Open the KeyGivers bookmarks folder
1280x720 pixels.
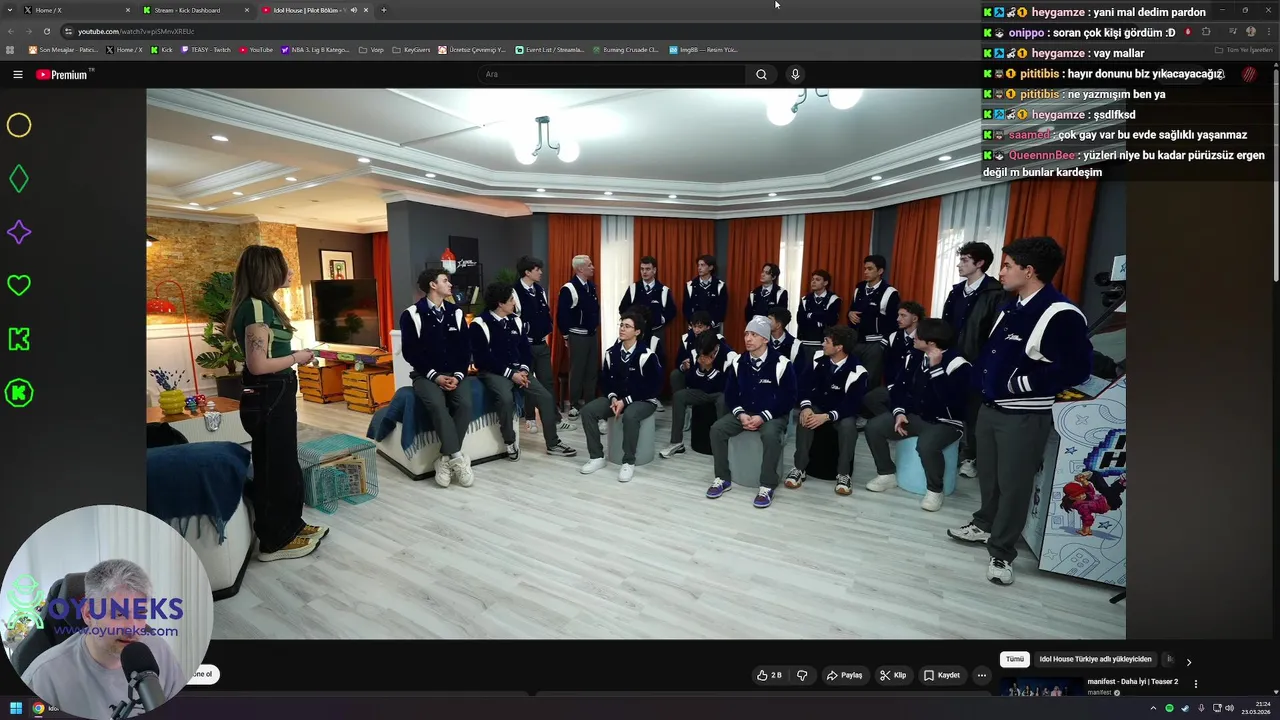(411, 49)
